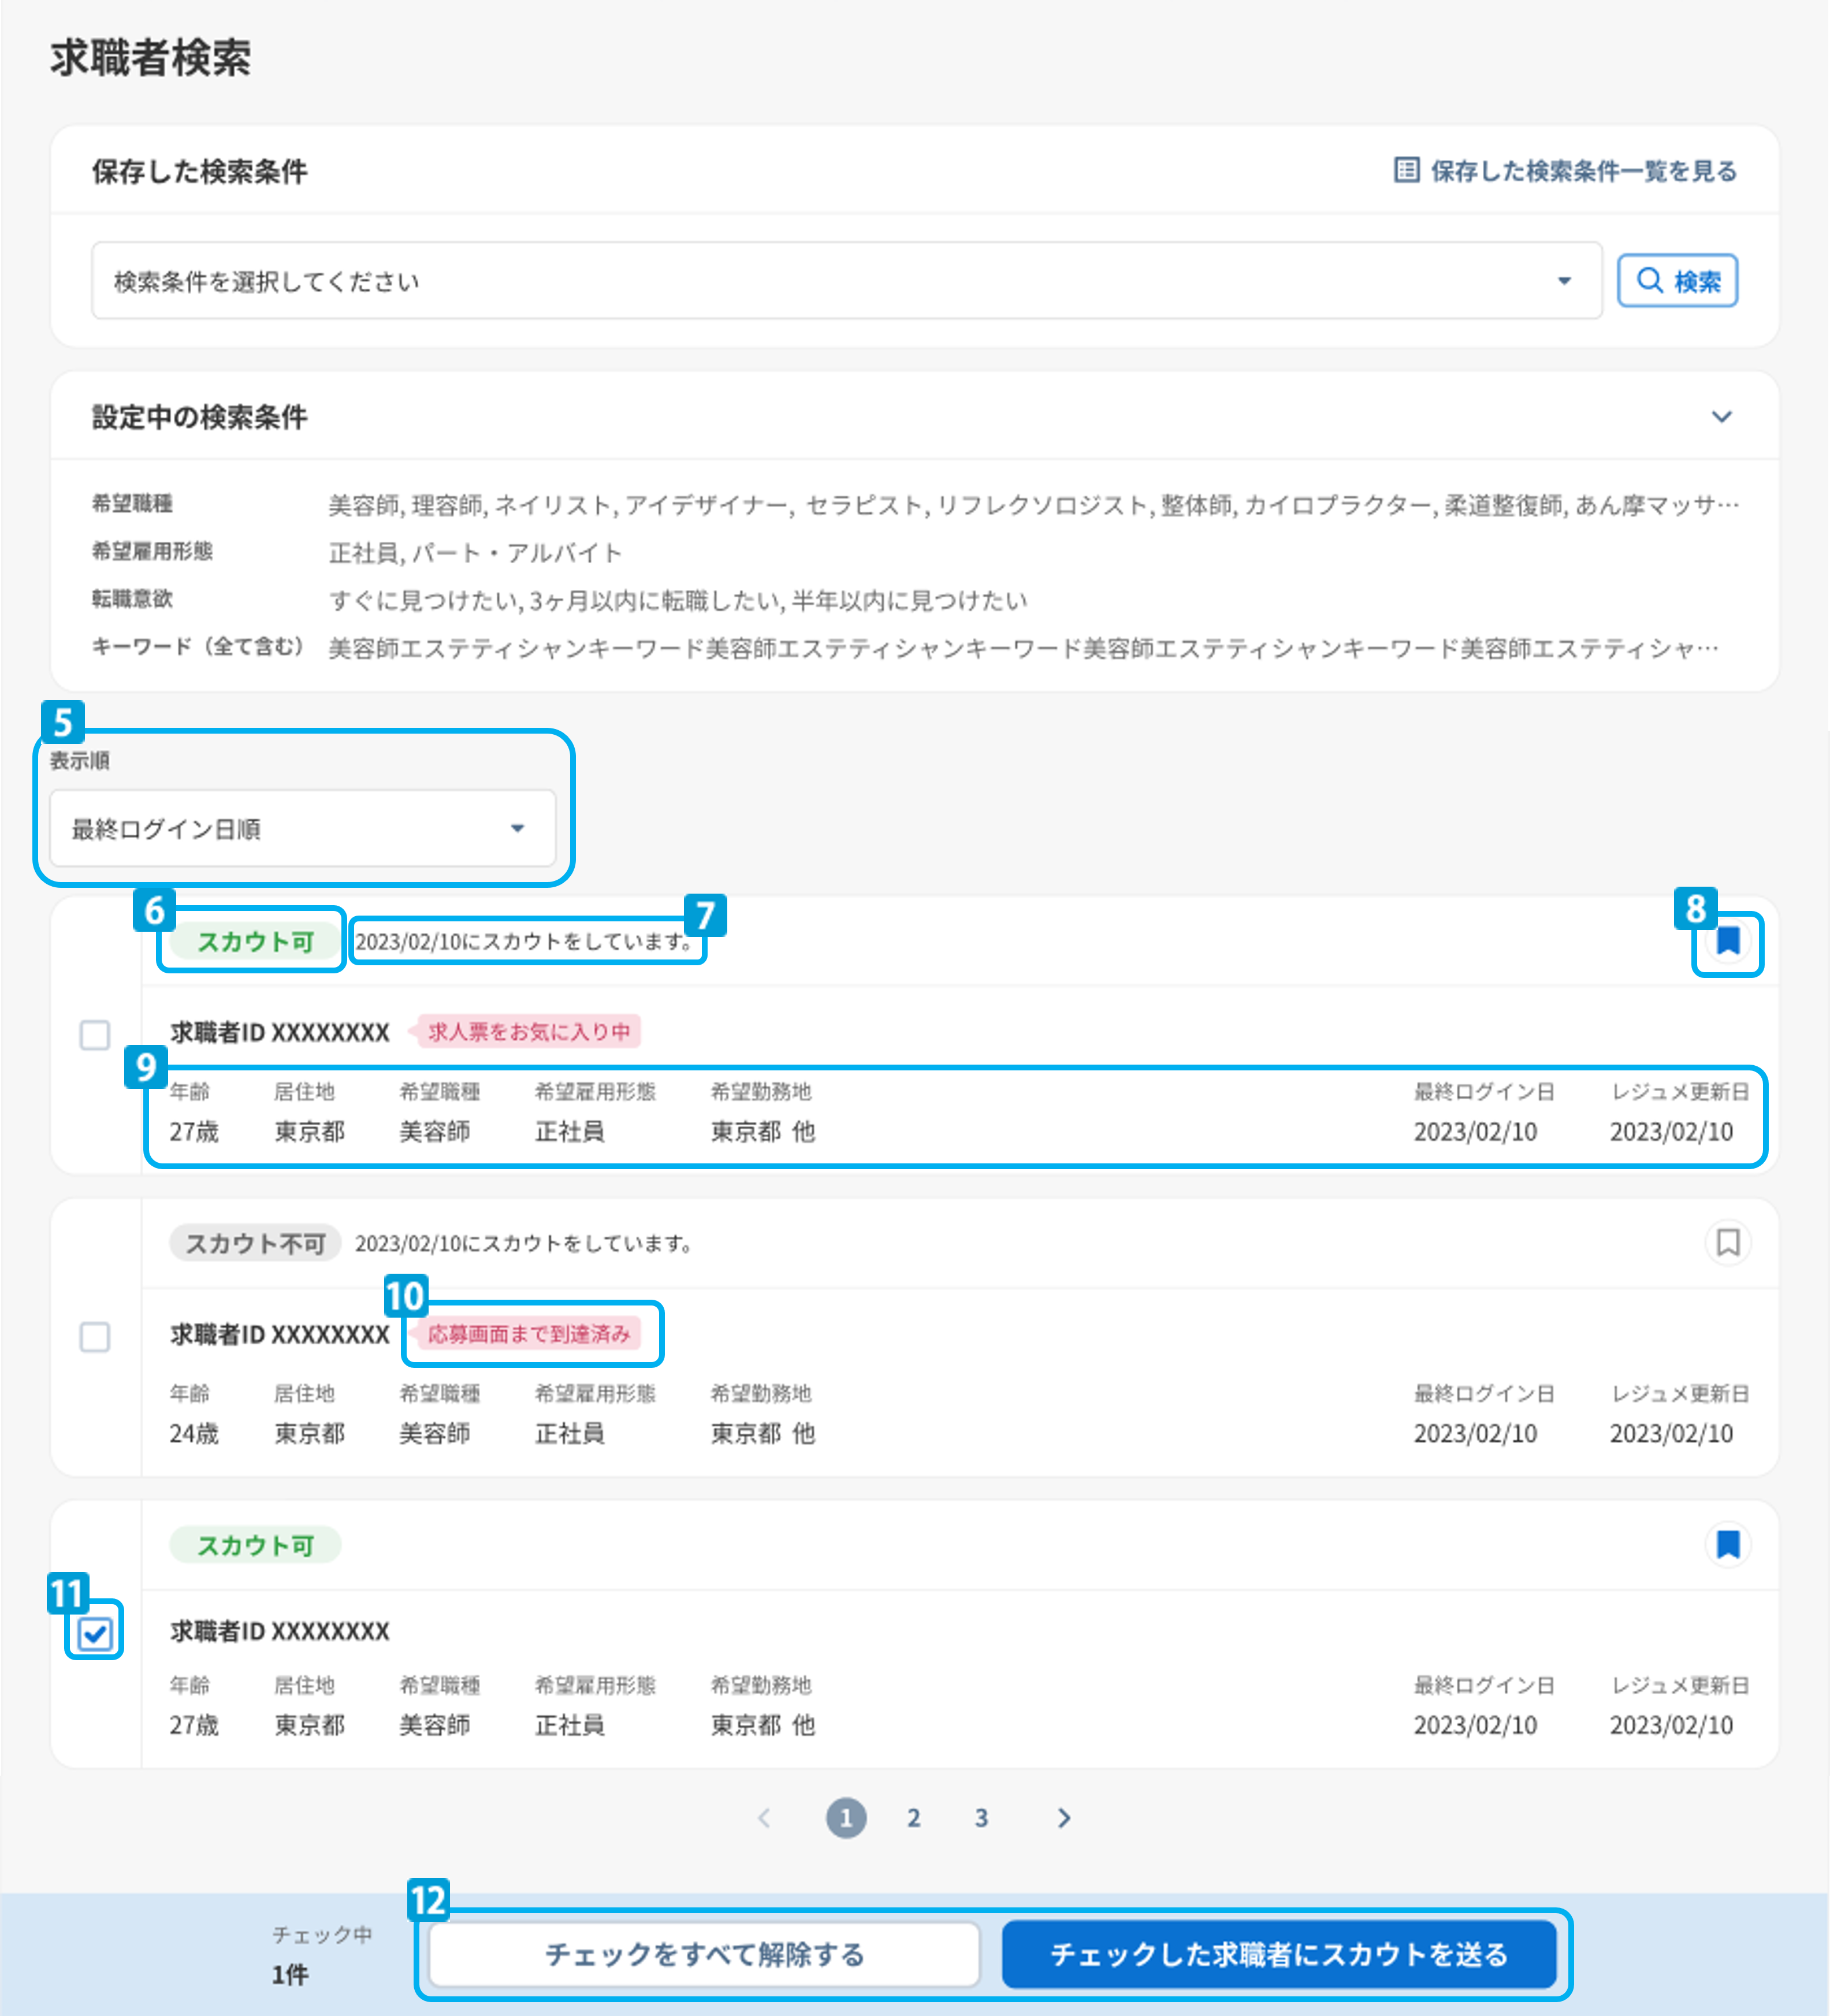The image size is (1830, 2016).
Task: Click the previous page arrow in pagination
Action: pos(764,1818)
